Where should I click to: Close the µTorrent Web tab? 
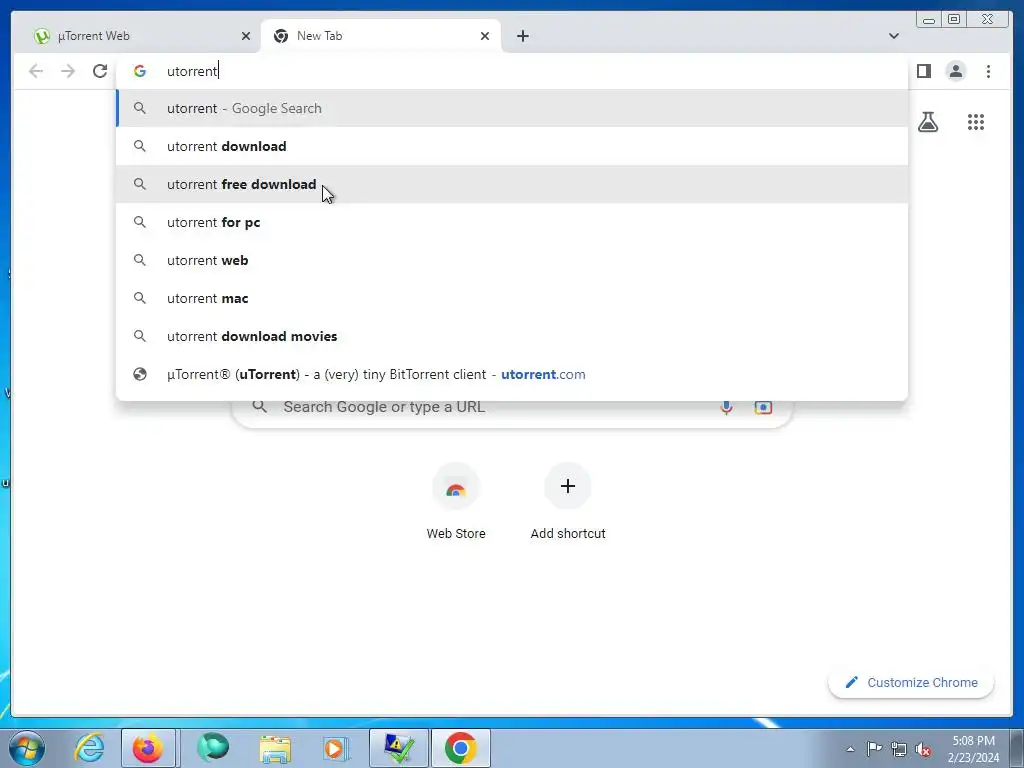(246, 36)
